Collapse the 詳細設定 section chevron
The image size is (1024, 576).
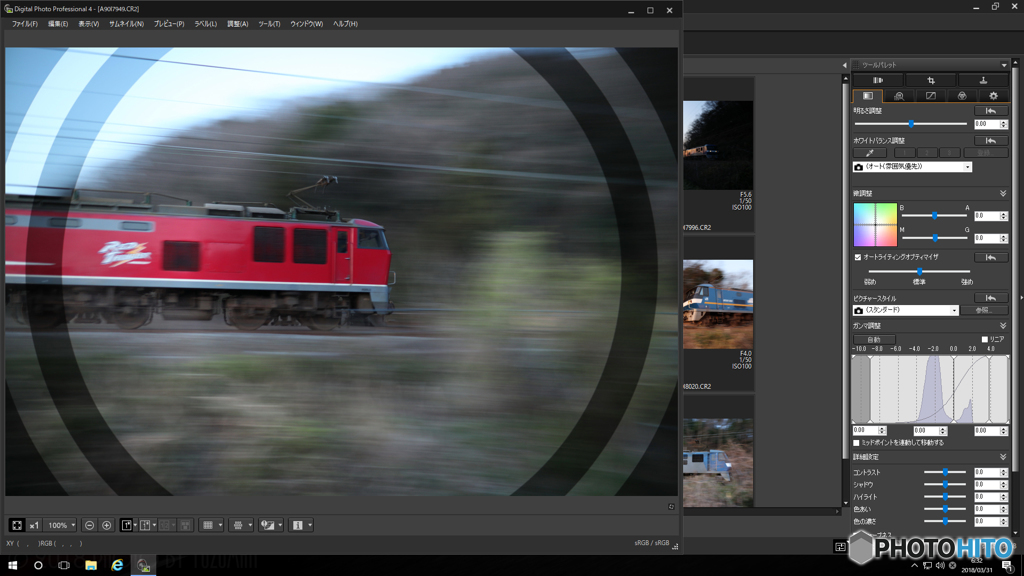pos(1002,457)
